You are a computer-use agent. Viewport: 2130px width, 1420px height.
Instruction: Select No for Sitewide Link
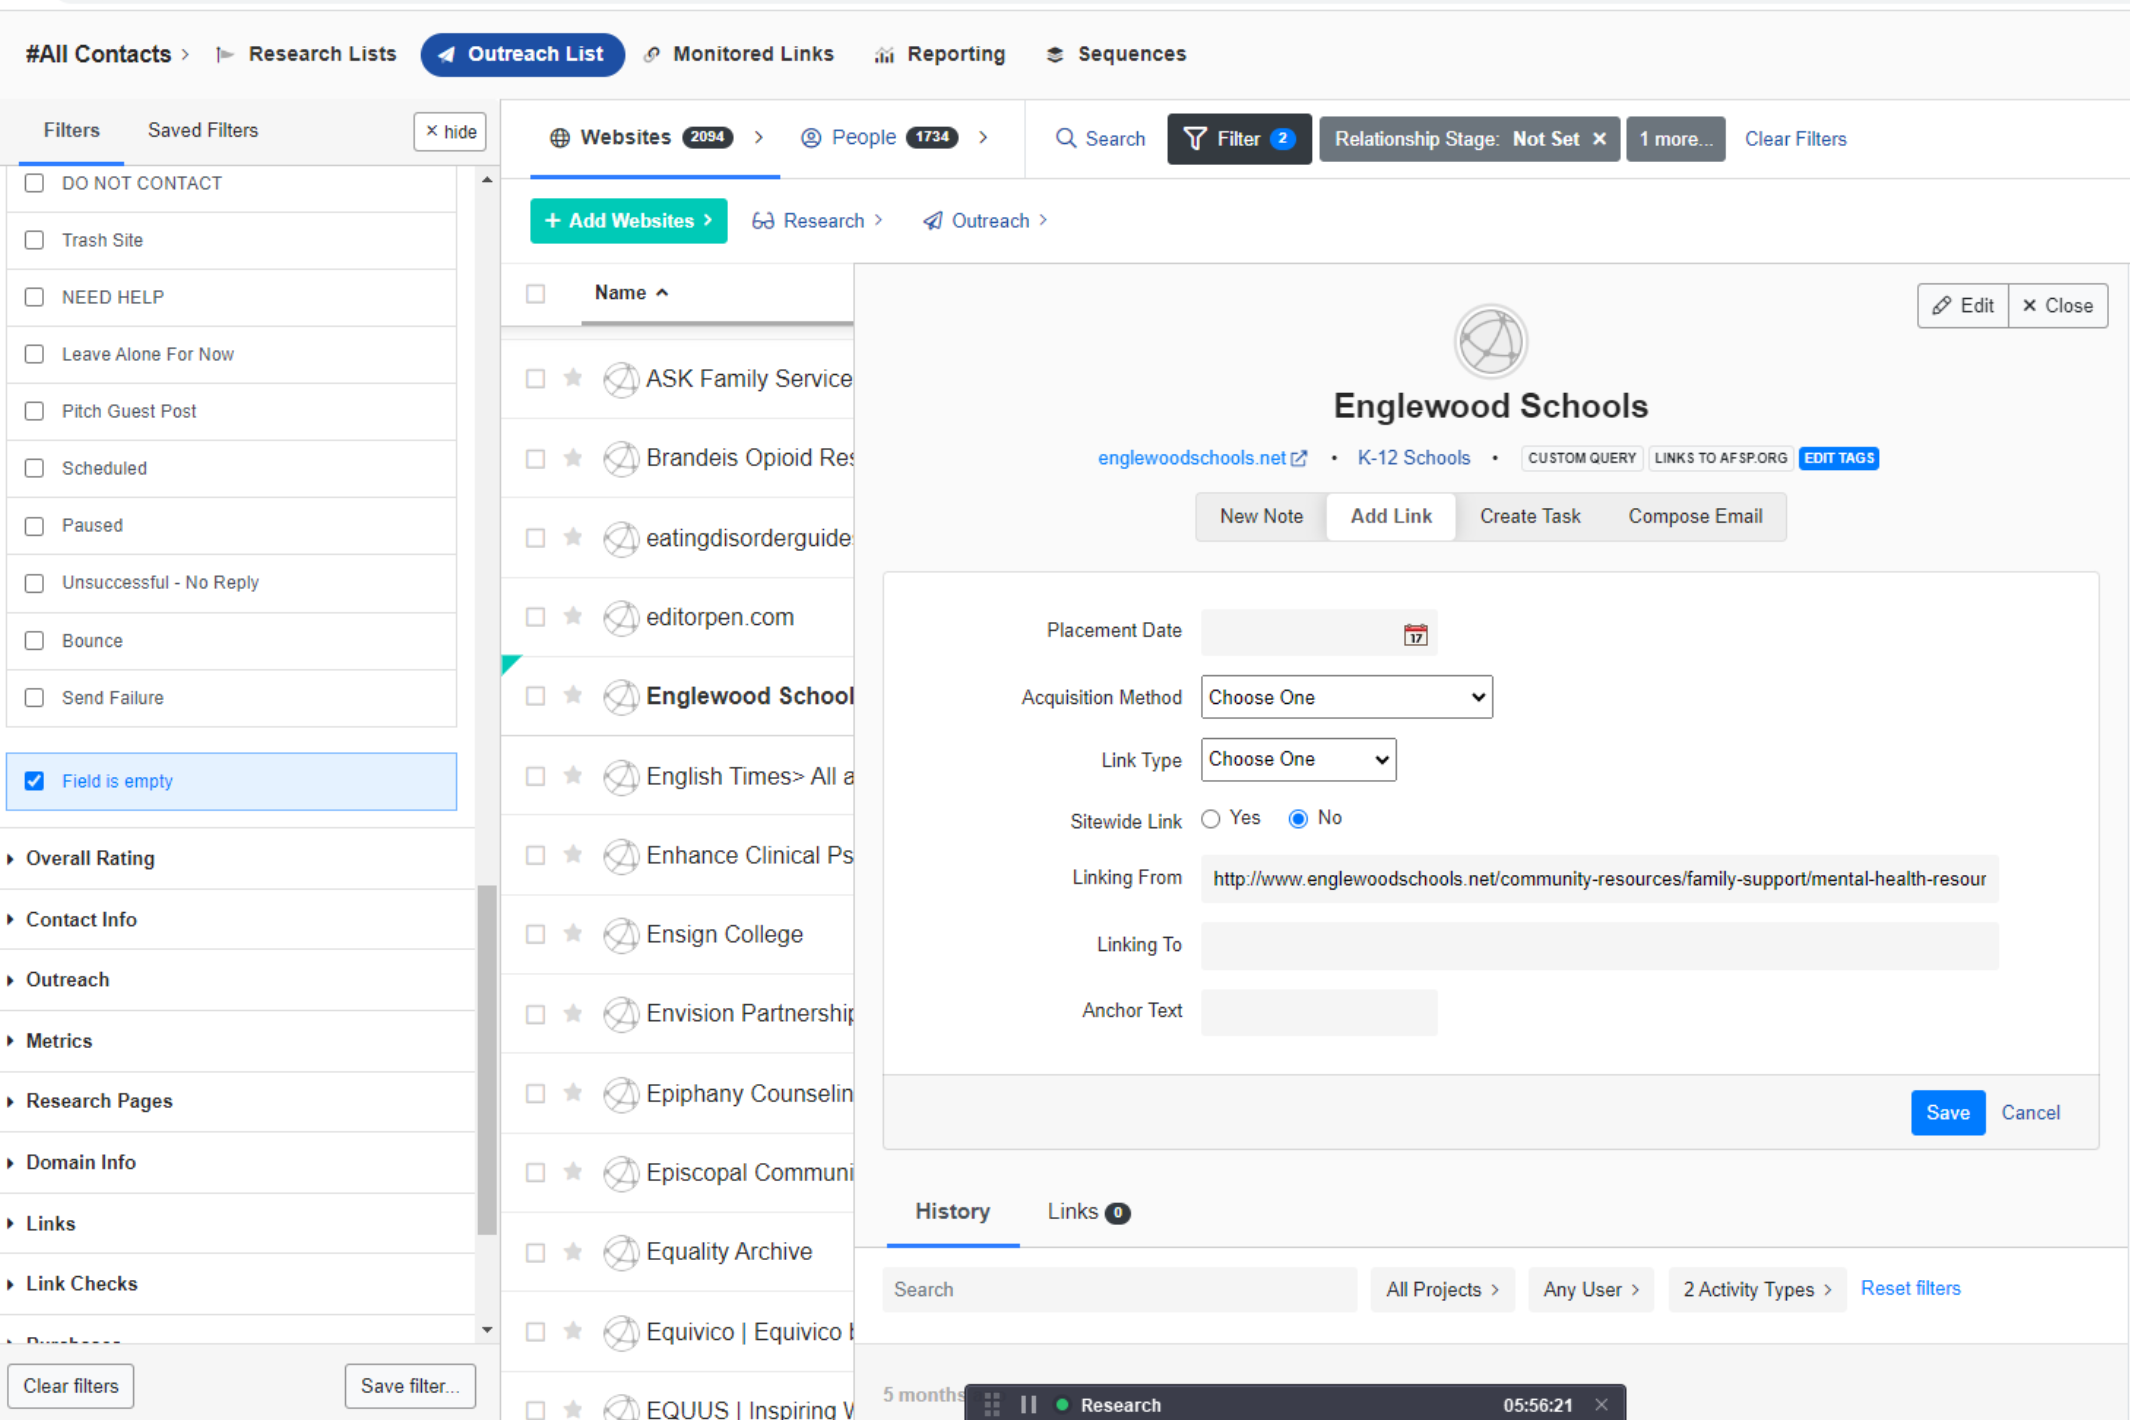pyautogui.click(x=1298, y=819)
